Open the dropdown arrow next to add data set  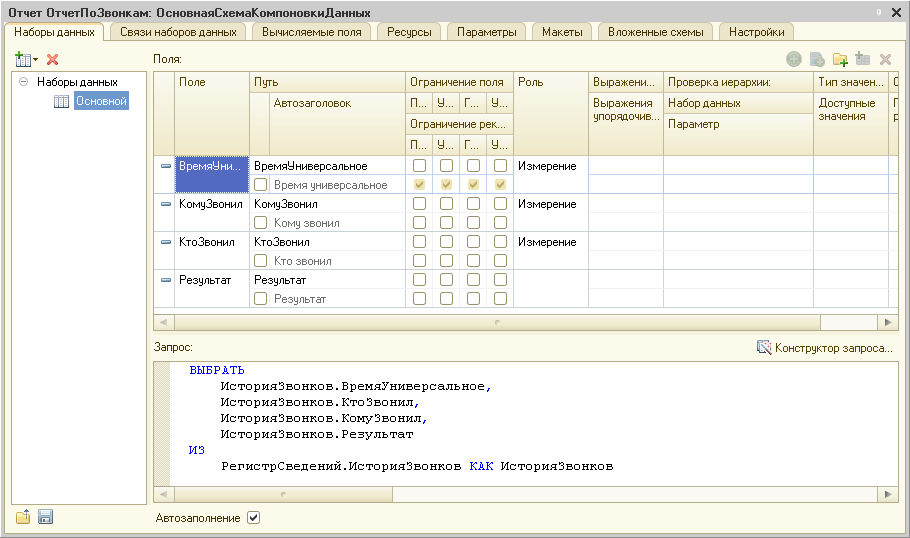click(35, 59)
